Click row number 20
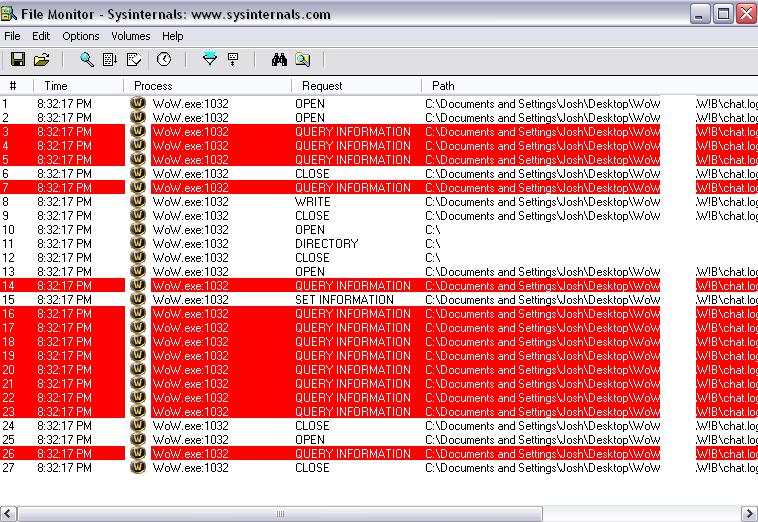This screenshot has width=758, height=522. pos(8,370)
